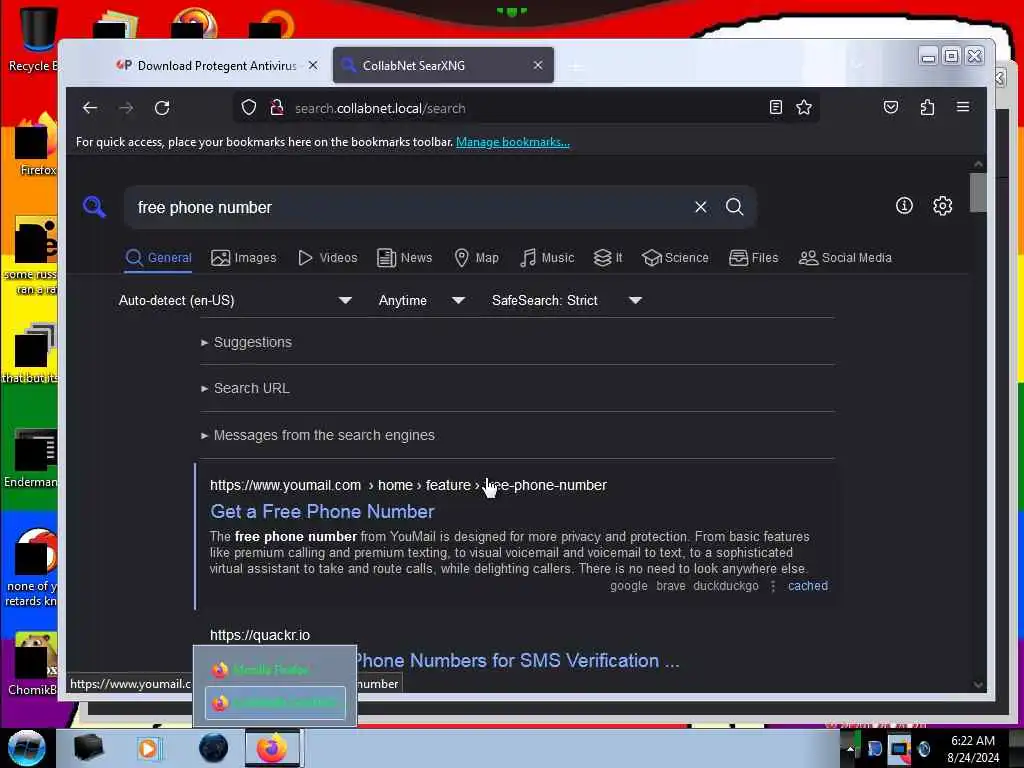
Task: Click the Manage bookmarks link
Action: tap(513, 142)
